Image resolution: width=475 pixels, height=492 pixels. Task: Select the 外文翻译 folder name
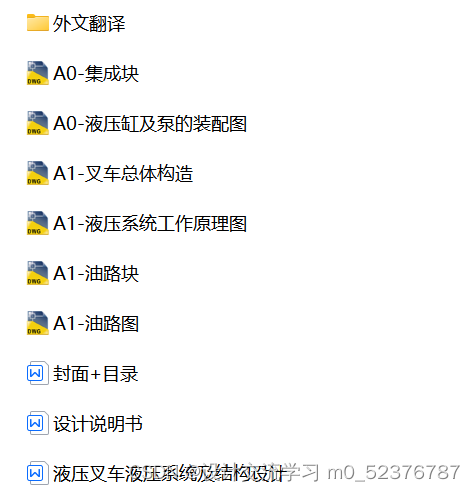(x=89, y=23)
